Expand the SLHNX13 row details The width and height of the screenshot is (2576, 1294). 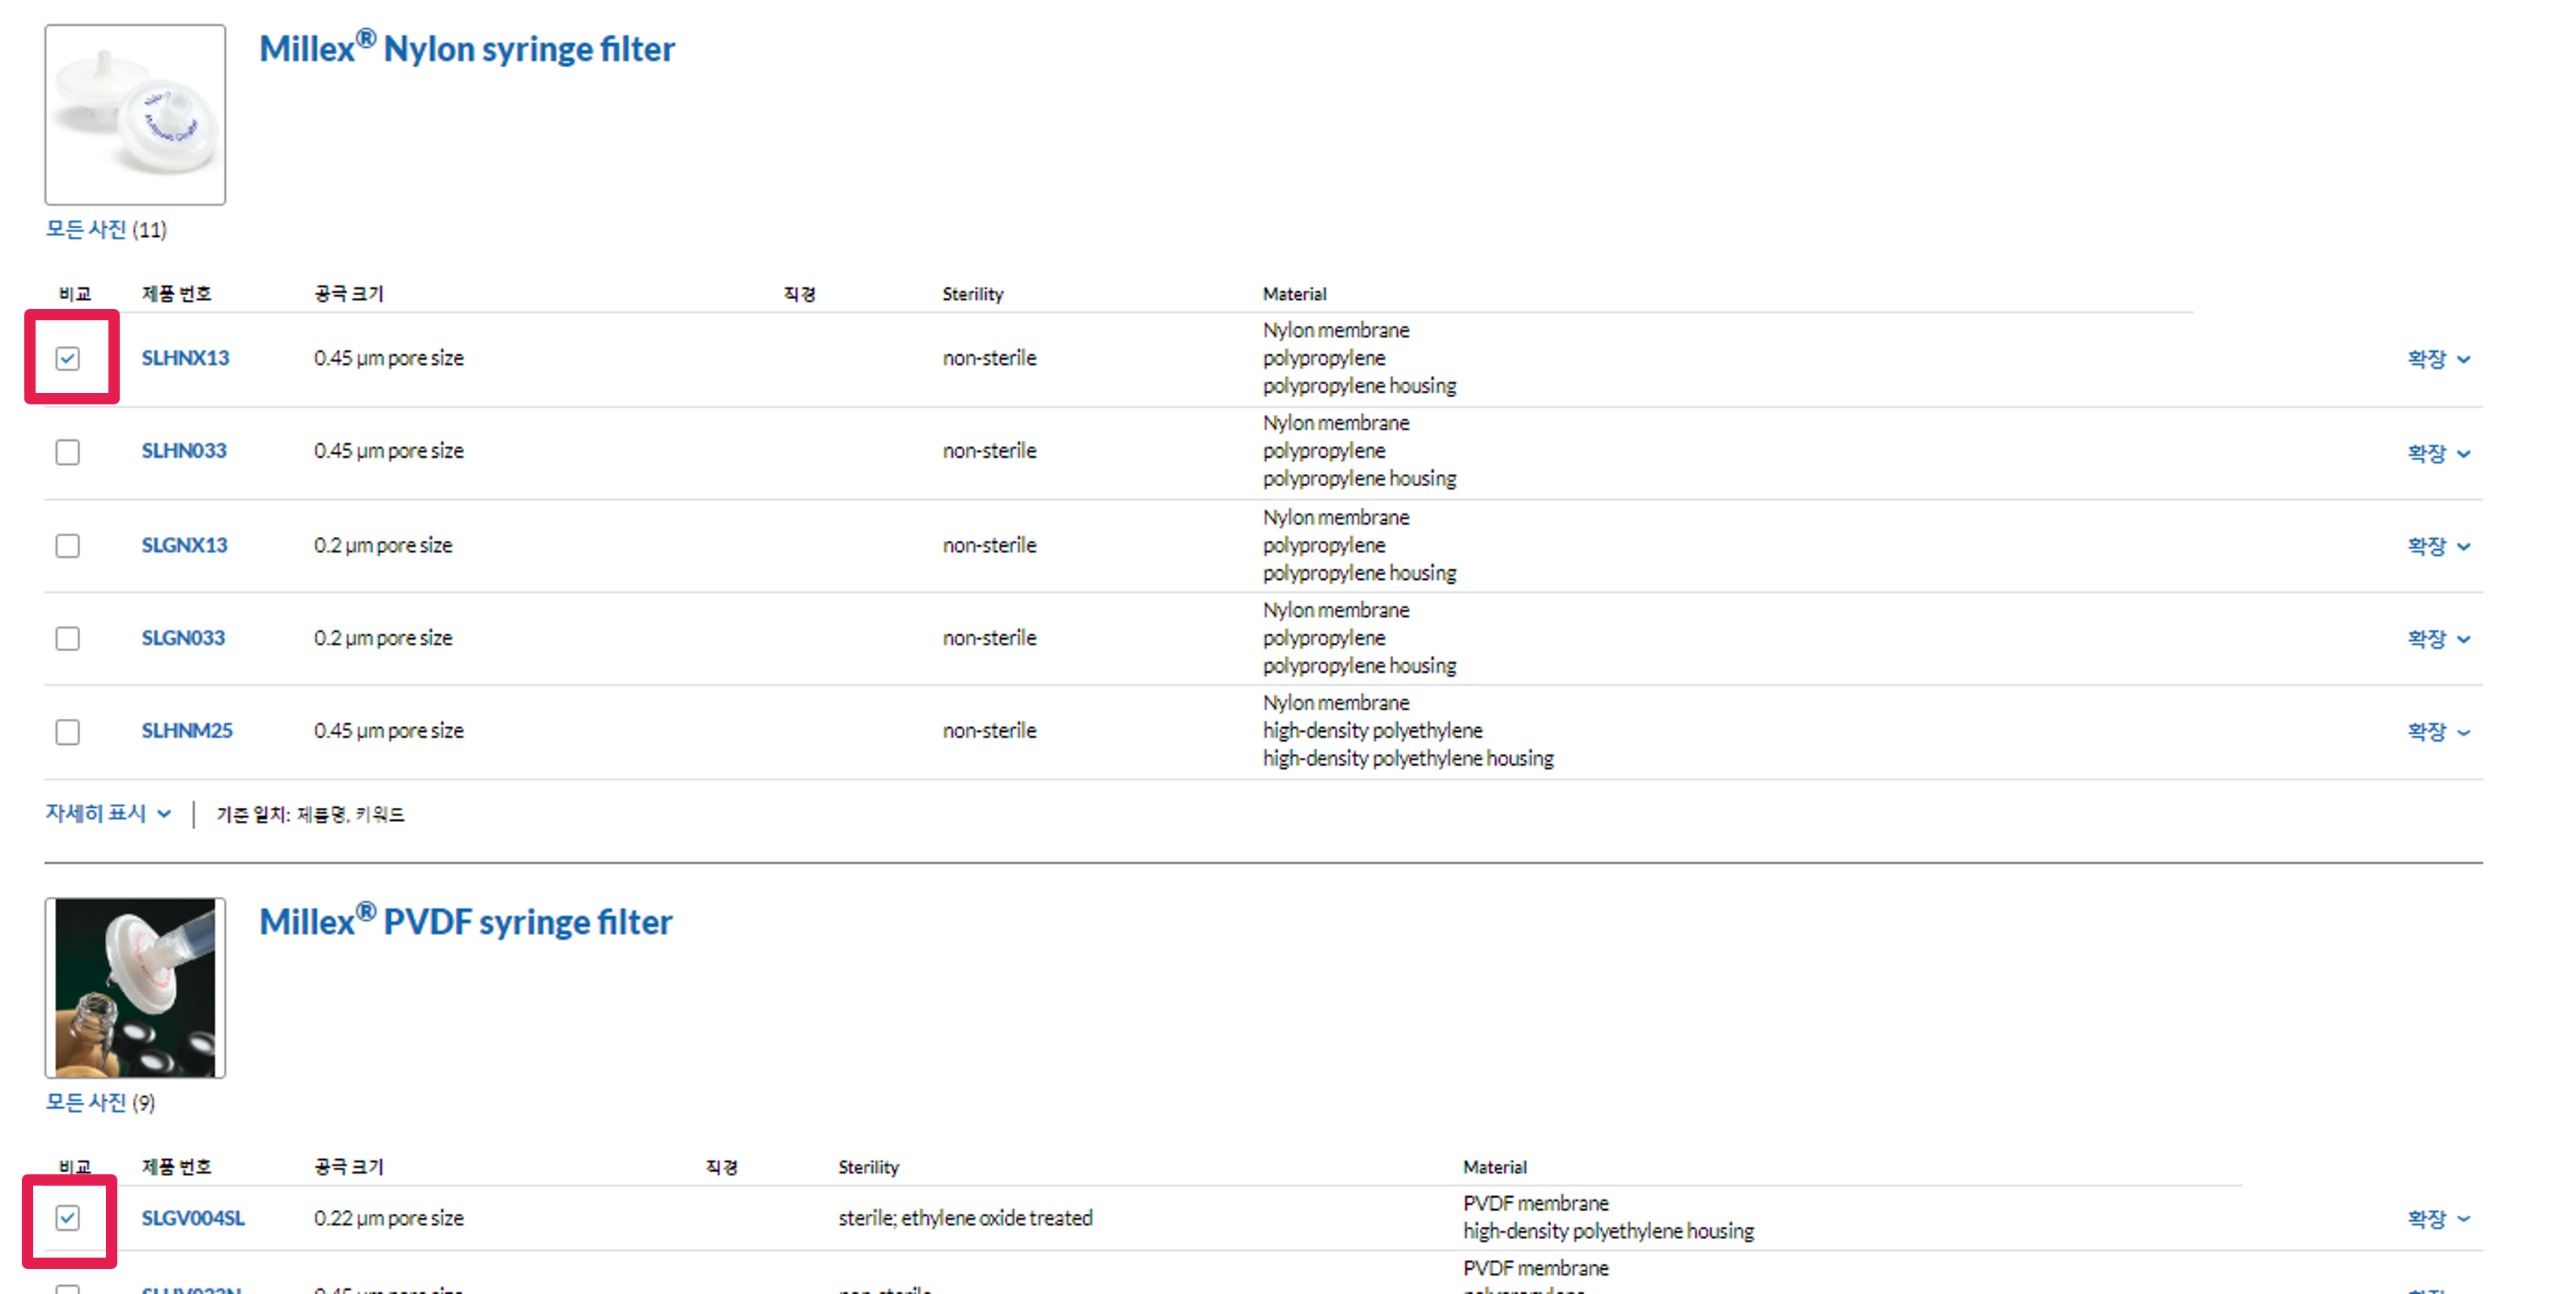click(2438, 359)
